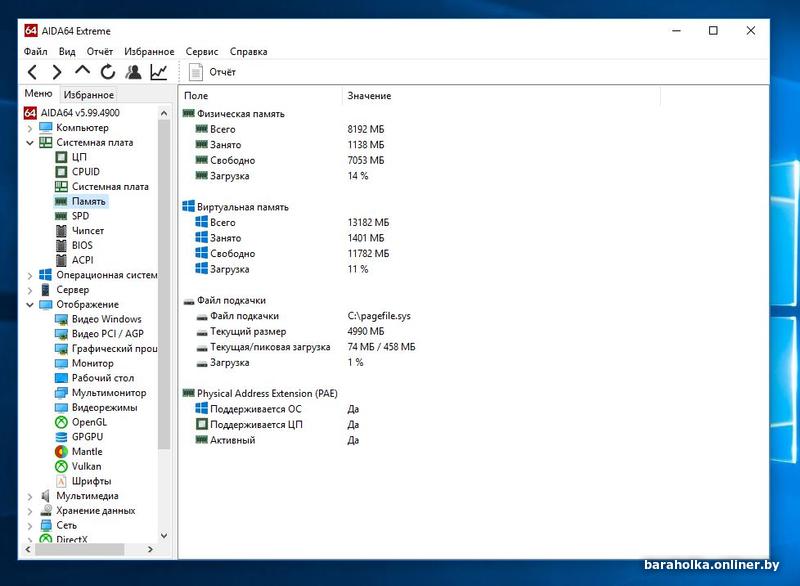
Task: Open the Избранное menu in the menu bar
Action: 149,52
